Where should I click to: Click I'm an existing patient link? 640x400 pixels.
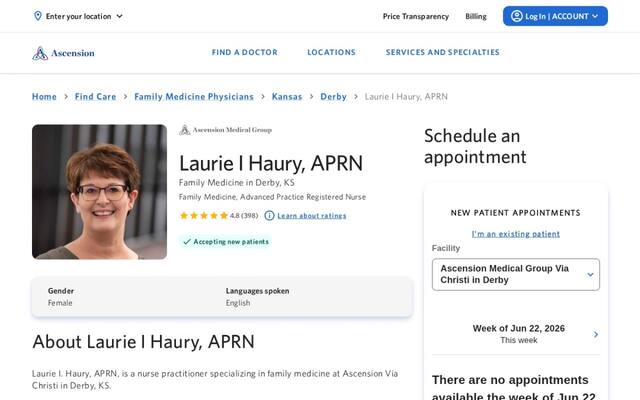[516, 234]
